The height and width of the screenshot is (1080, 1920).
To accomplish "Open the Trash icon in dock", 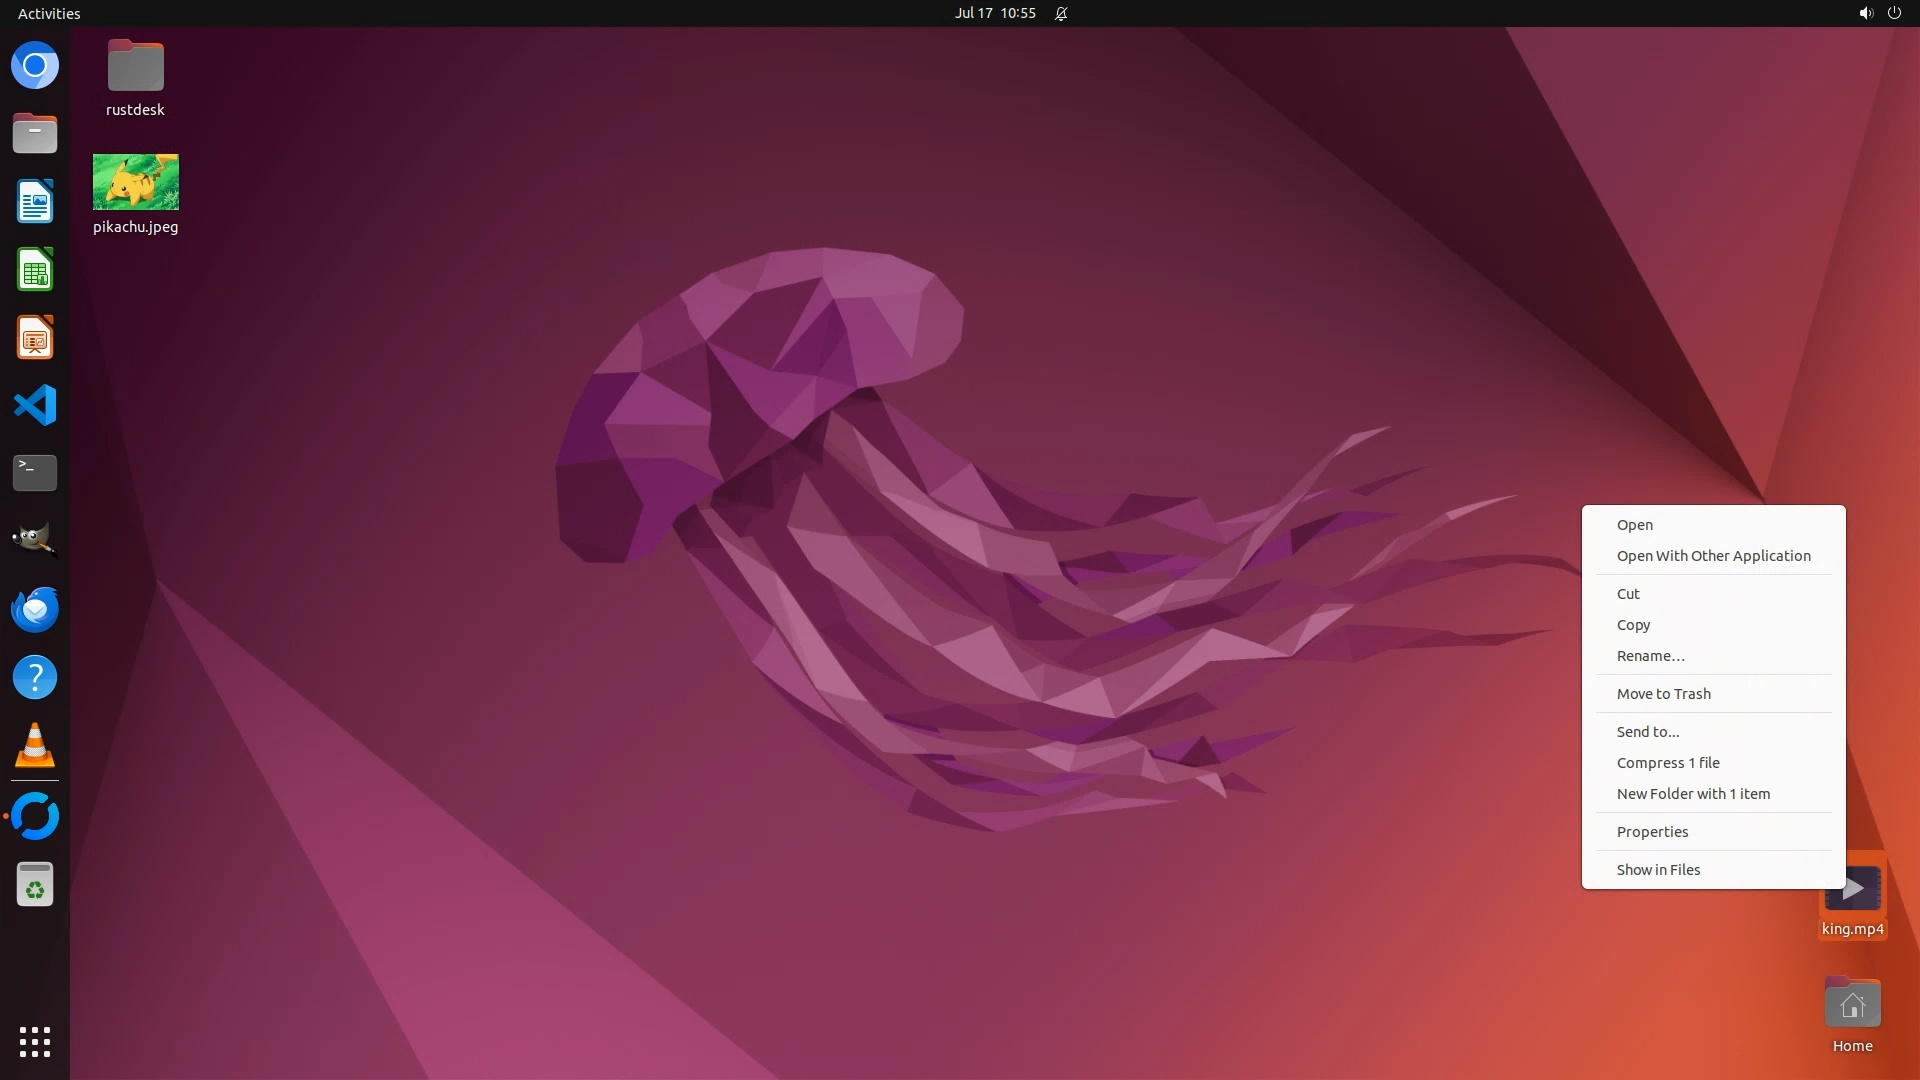I will click(35, 885).
